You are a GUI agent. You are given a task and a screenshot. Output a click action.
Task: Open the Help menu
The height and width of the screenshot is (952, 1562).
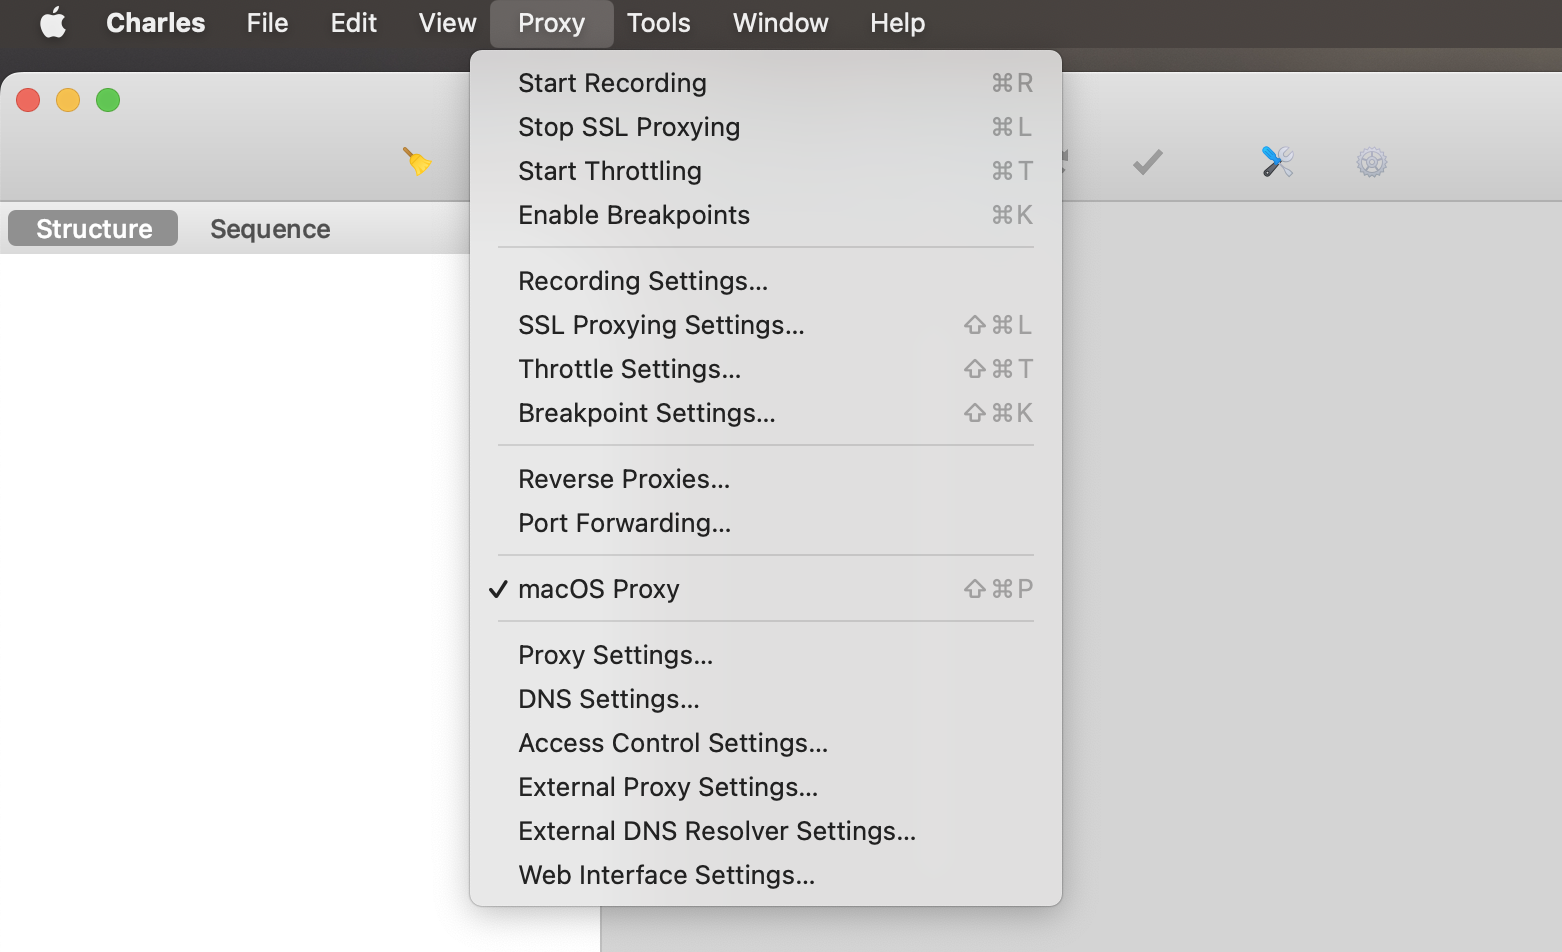pos(897,23)
